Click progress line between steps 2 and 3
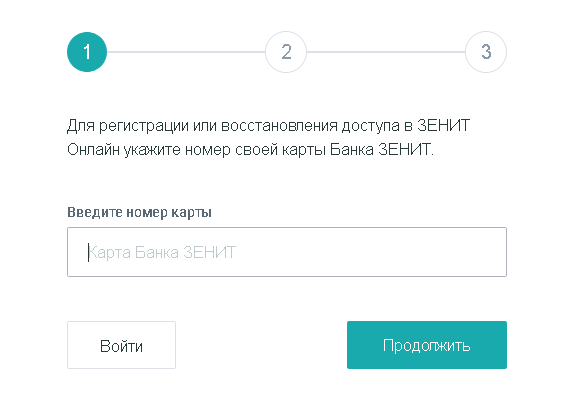The width and height of the screenshot is (579, 402). (x=386, y=52)
